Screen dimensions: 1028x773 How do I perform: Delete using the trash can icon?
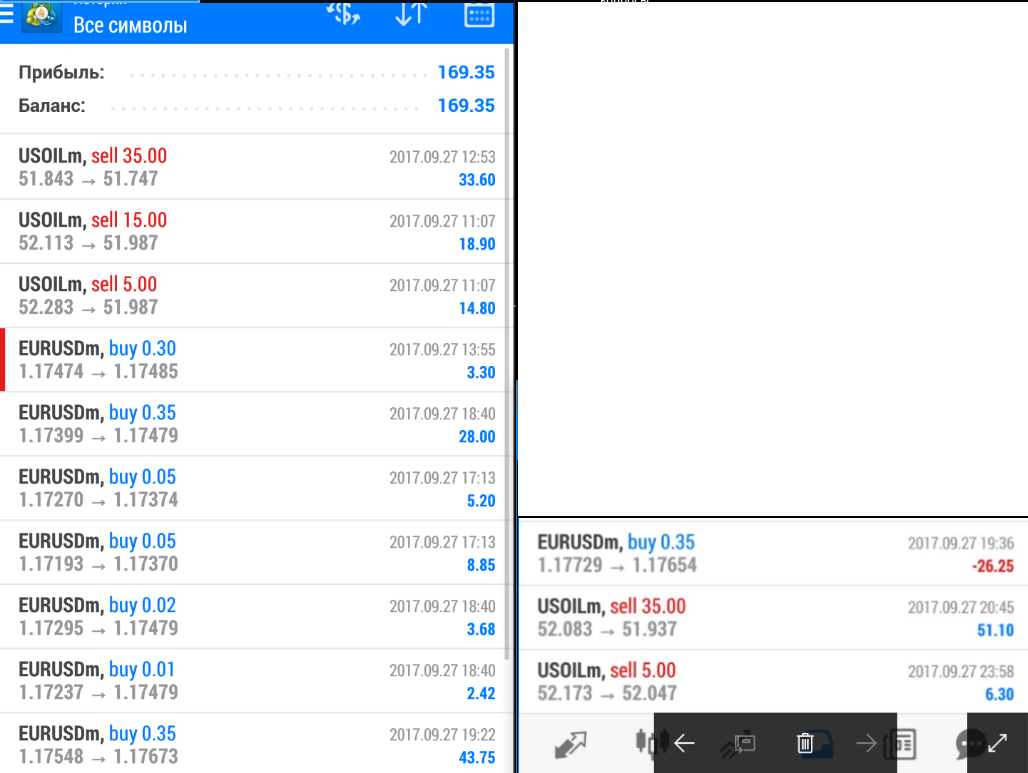click(x=805, y=743)
